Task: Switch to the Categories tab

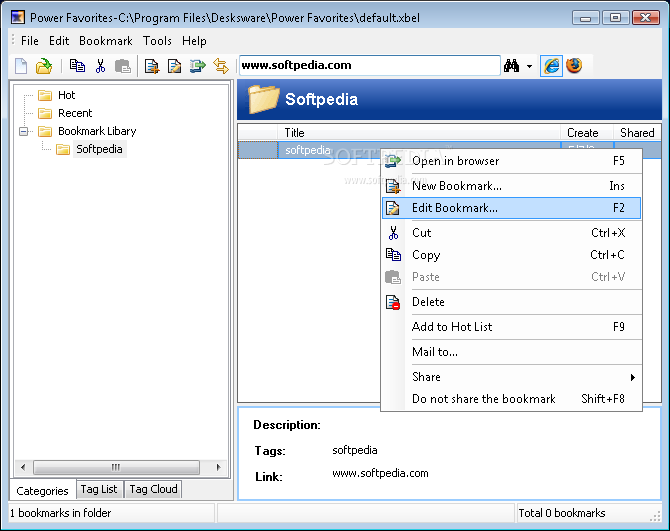Action: pyautogui.click(x=42, y=490)
